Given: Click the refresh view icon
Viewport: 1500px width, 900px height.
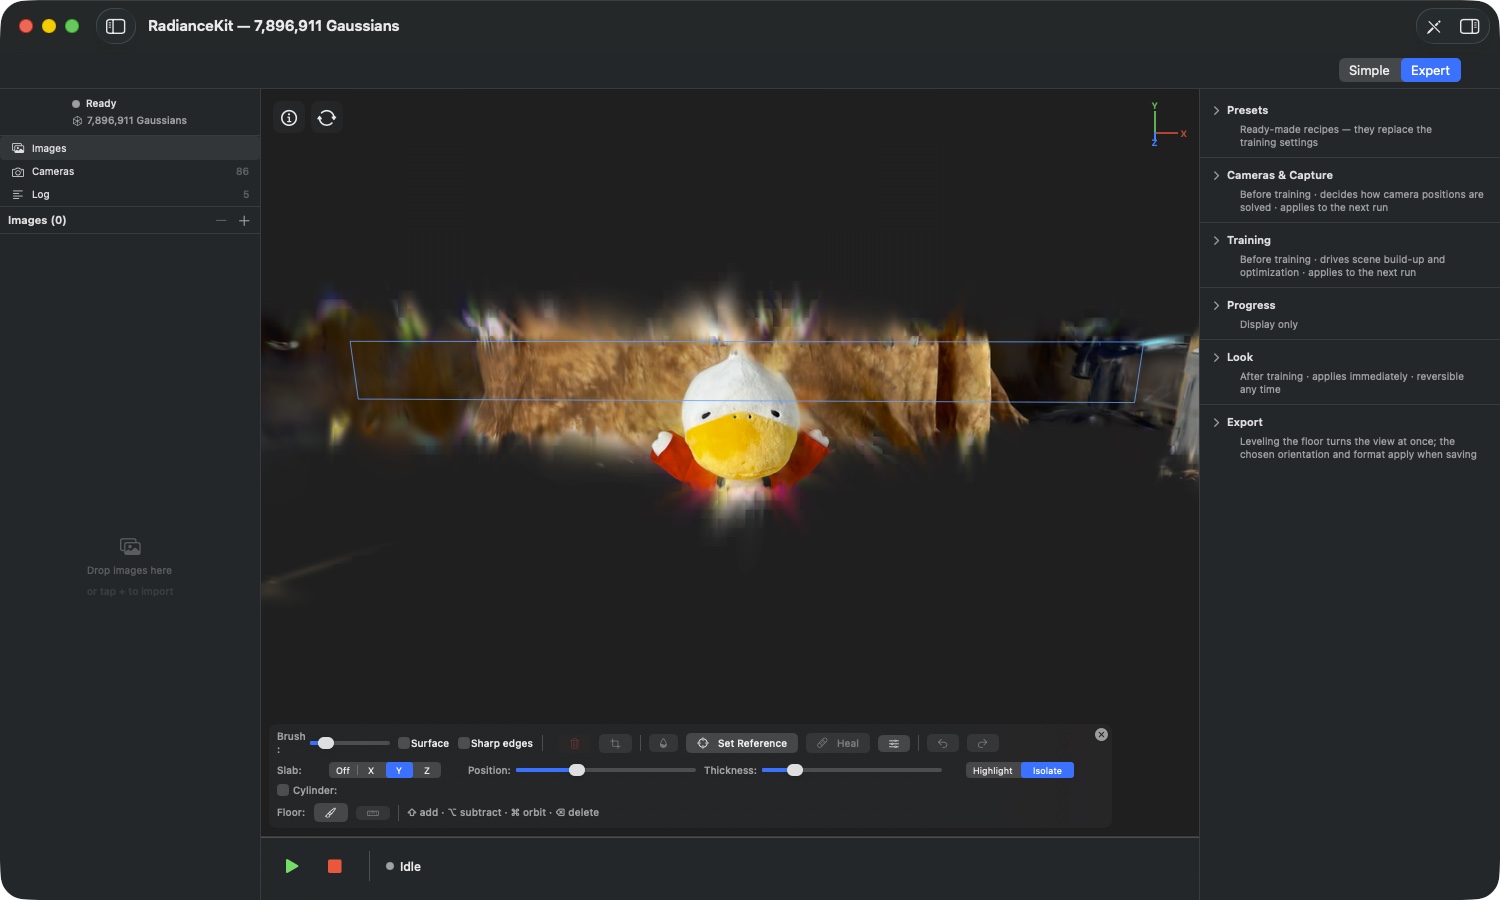Looking at the screenshot, I should (327, 118).
